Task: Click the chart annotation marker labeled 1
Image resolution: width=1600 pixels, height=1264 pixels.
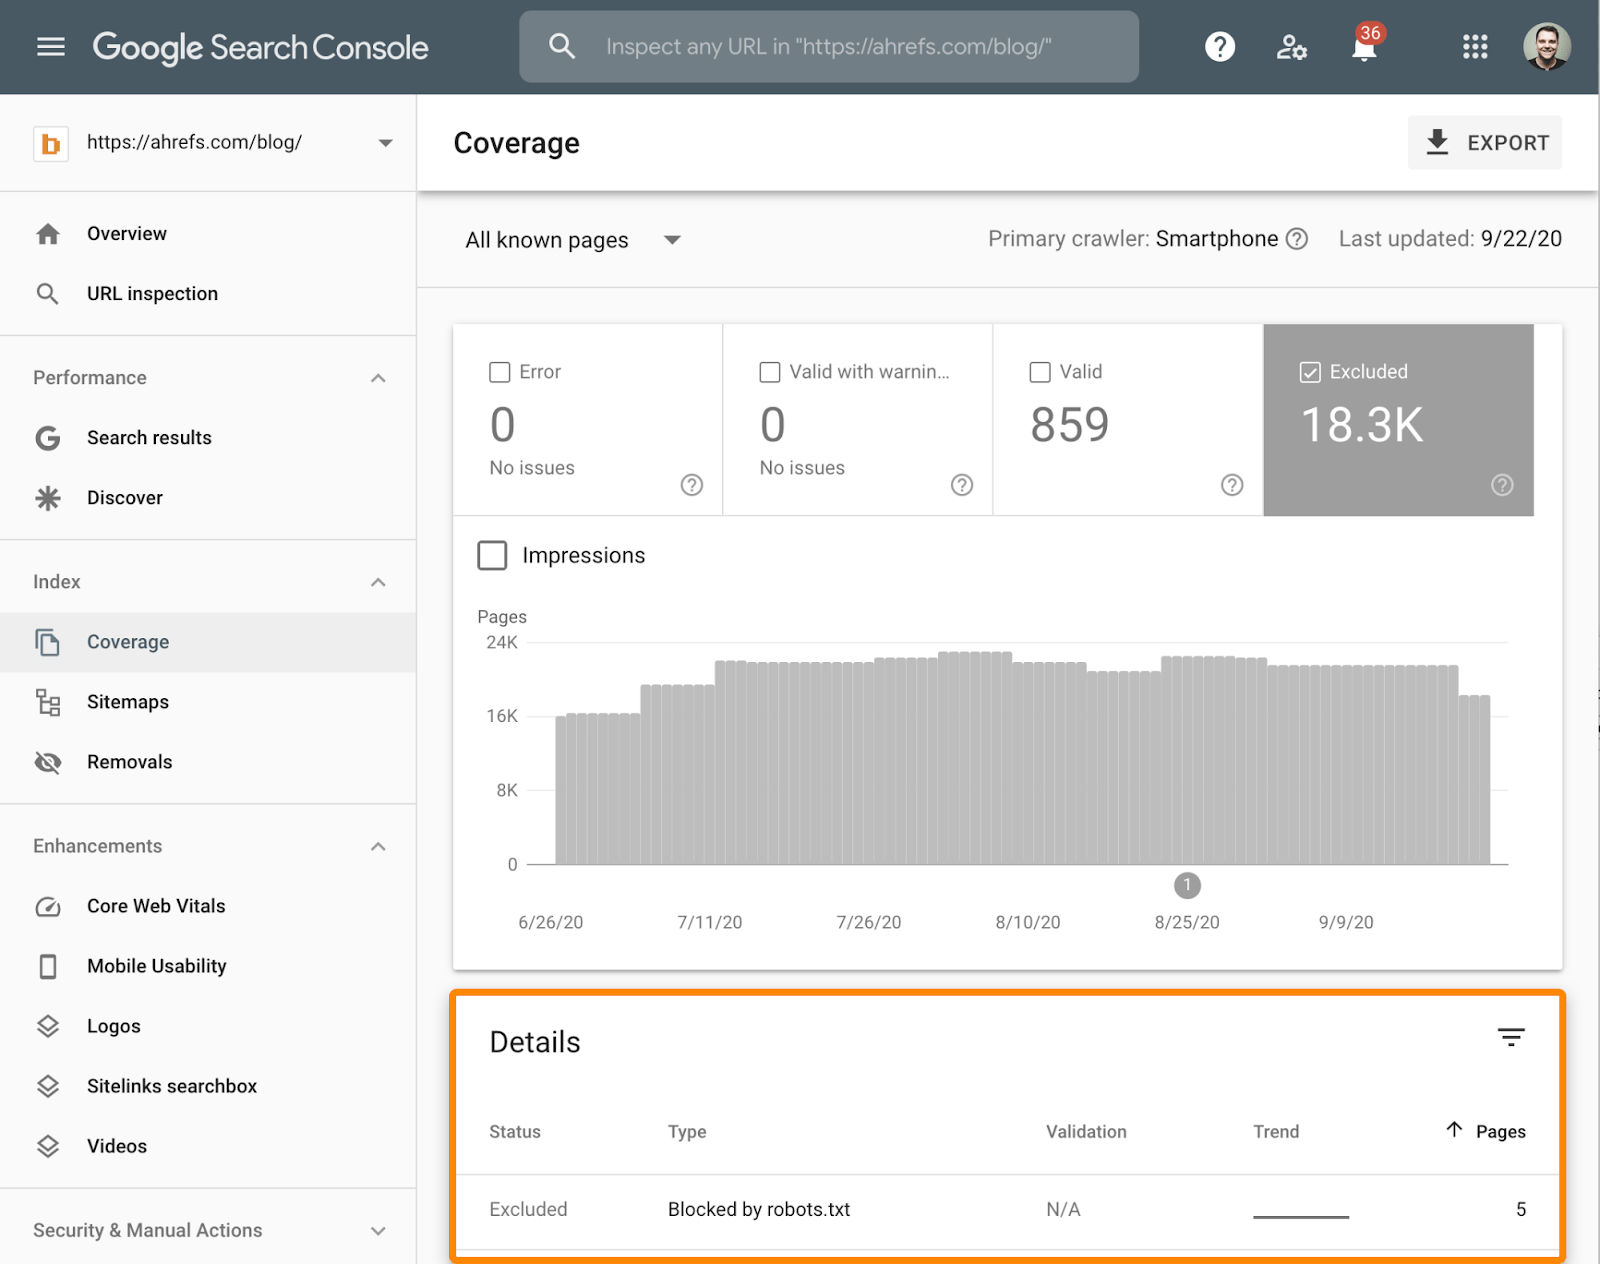Action: coord(1187,885)
